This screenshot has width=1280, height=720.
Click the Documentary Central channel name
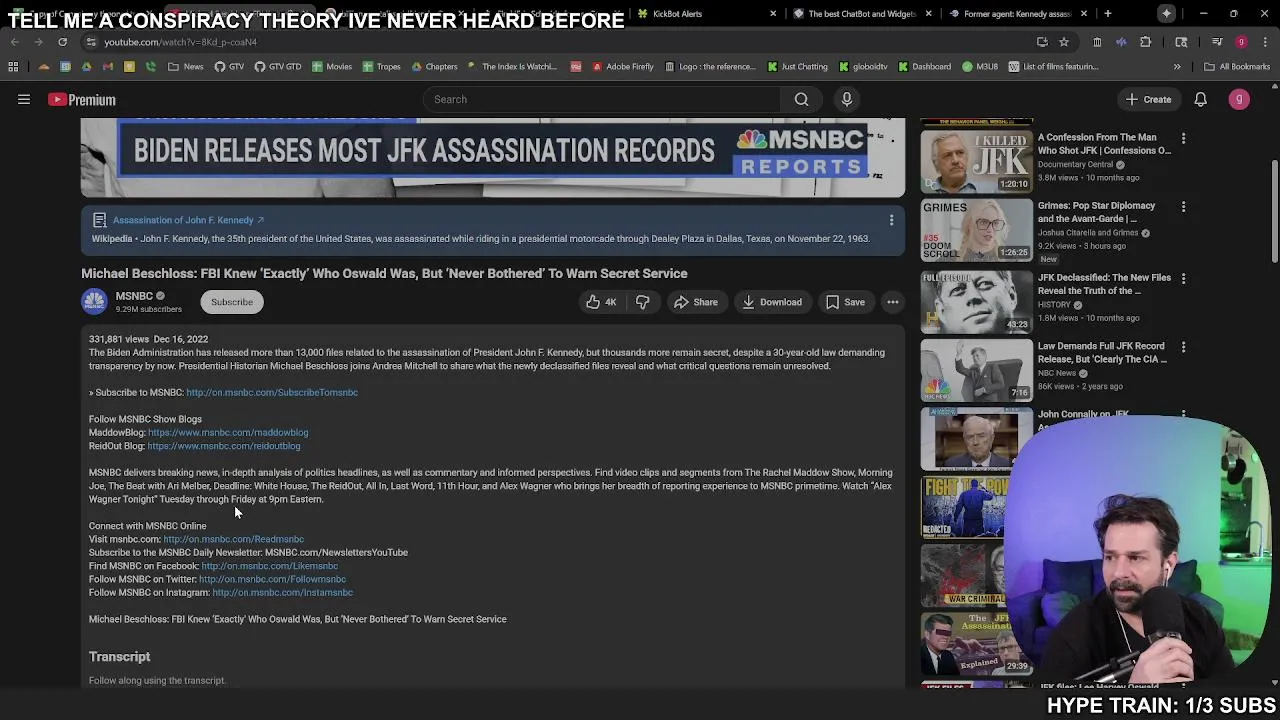(x=1075, y=164)
